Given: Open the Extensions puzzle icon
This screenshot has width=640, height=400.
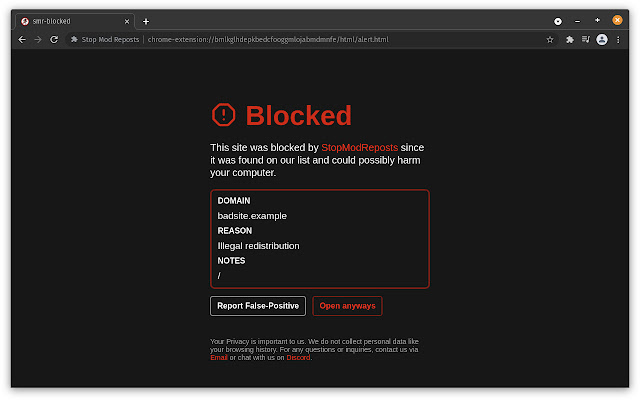Looking at the screenshot, I should pos(569,39).
